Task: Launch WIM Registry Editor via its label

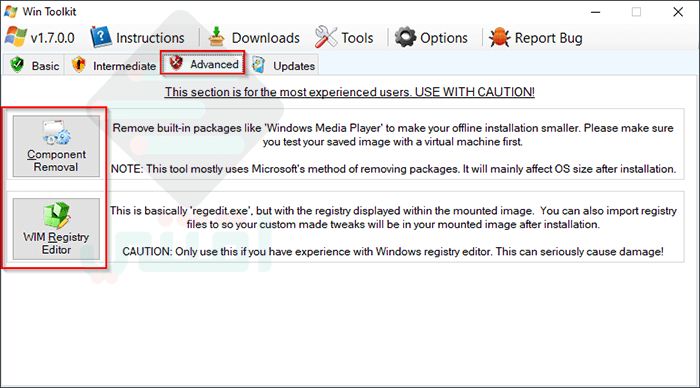Action: coord(56,243)
